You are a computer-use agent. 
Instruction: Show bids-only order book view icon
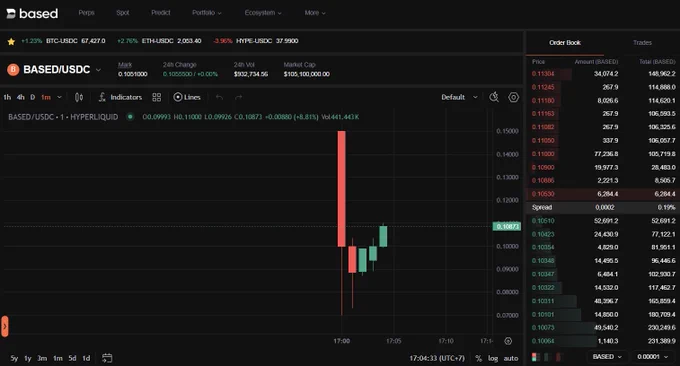[x=547, y=357]
